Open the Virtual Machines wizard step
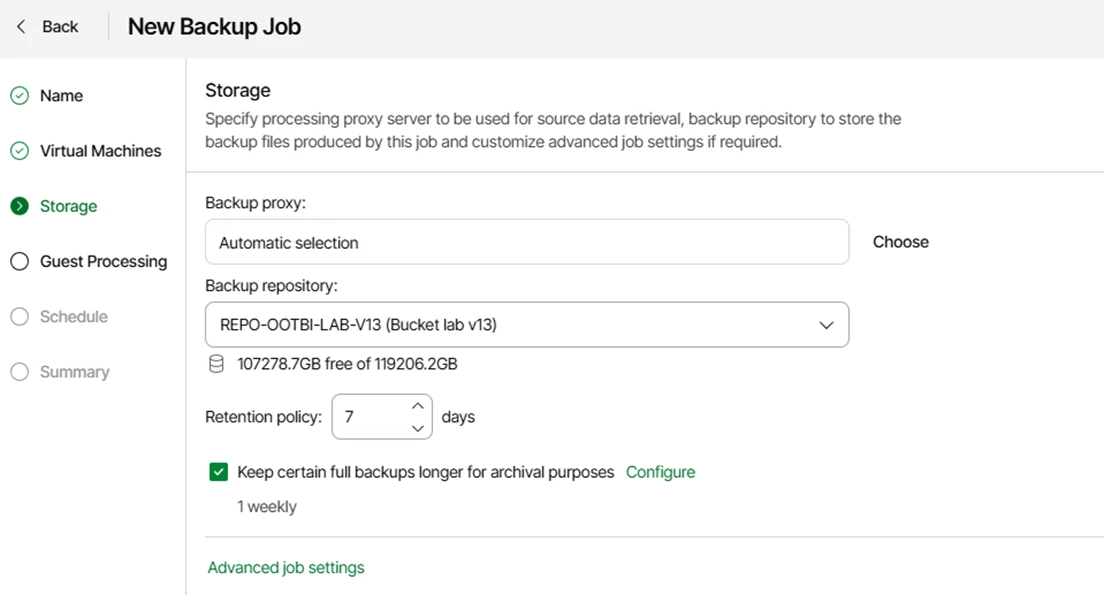 (x=101, y=151)
